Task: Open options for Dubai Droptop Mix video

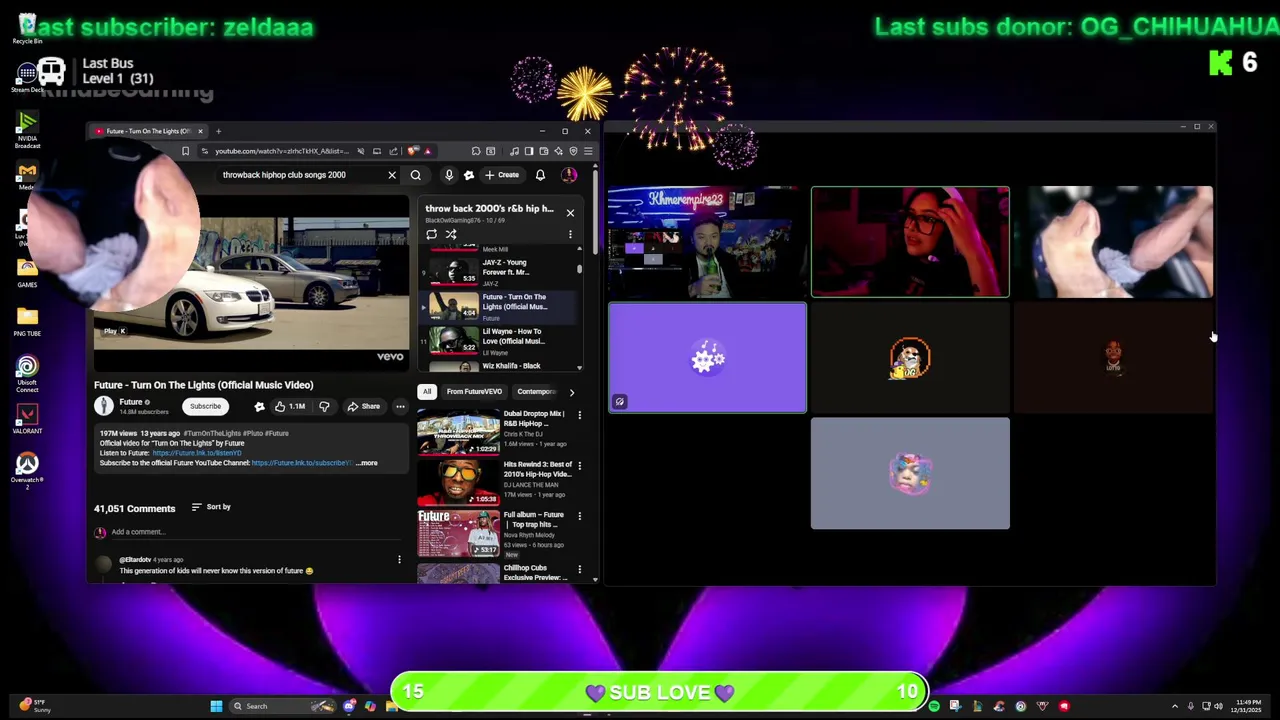Action: tap(579, 415)
